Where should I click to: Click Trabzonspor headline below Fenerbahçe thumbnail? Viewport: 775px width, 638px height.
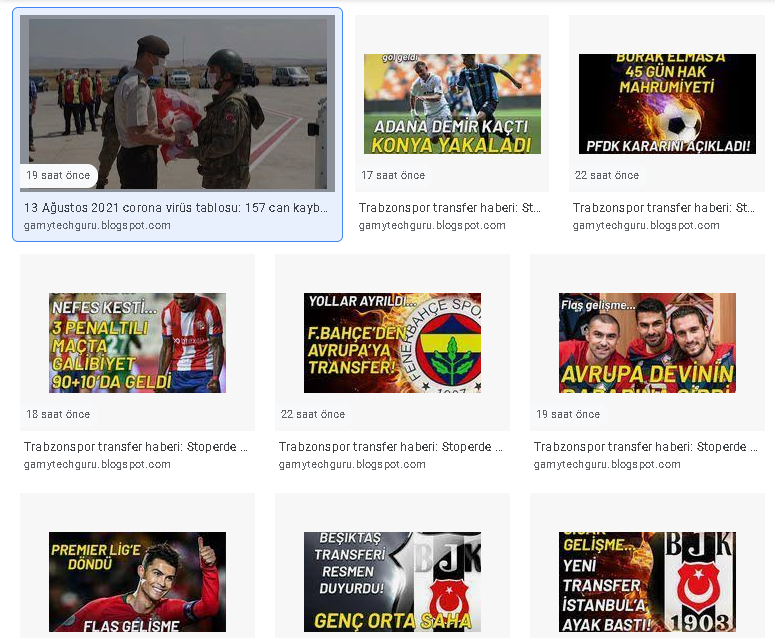coord(391,447)
